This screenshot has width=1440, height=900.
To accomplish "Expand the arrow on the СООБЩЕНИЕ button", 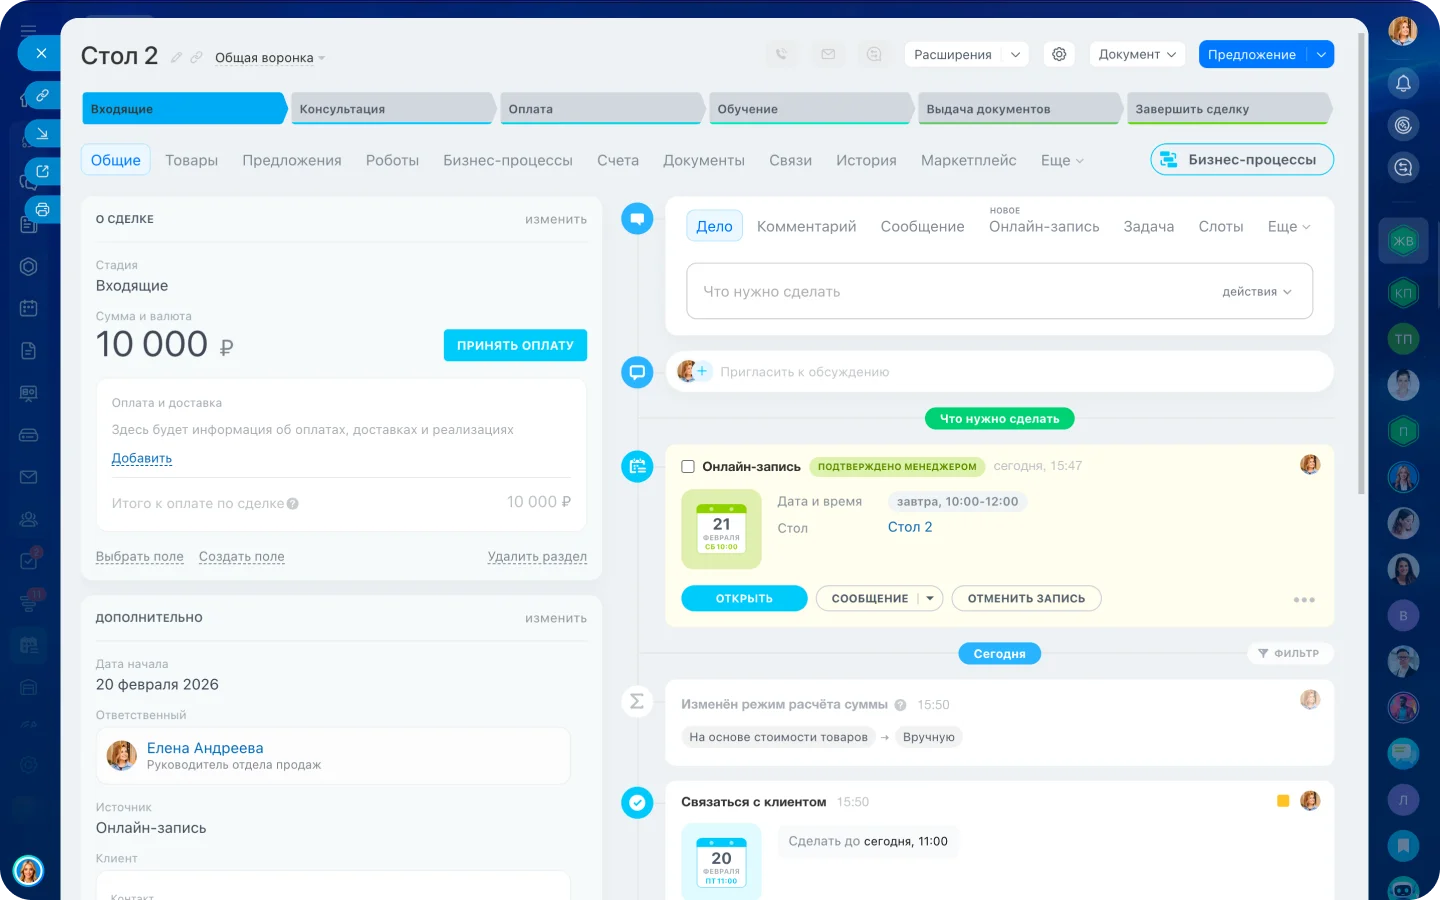I will [x=929, y=598].
